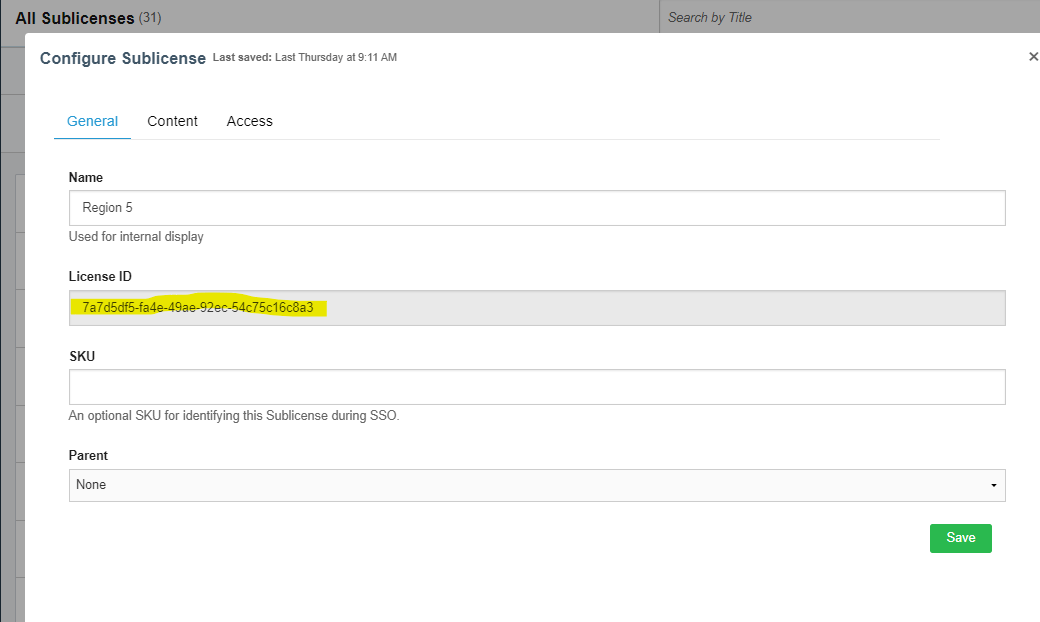The image size is (1040, 622).
Task: Open the Parent dropdown set to None
Action: pos(536,485)
